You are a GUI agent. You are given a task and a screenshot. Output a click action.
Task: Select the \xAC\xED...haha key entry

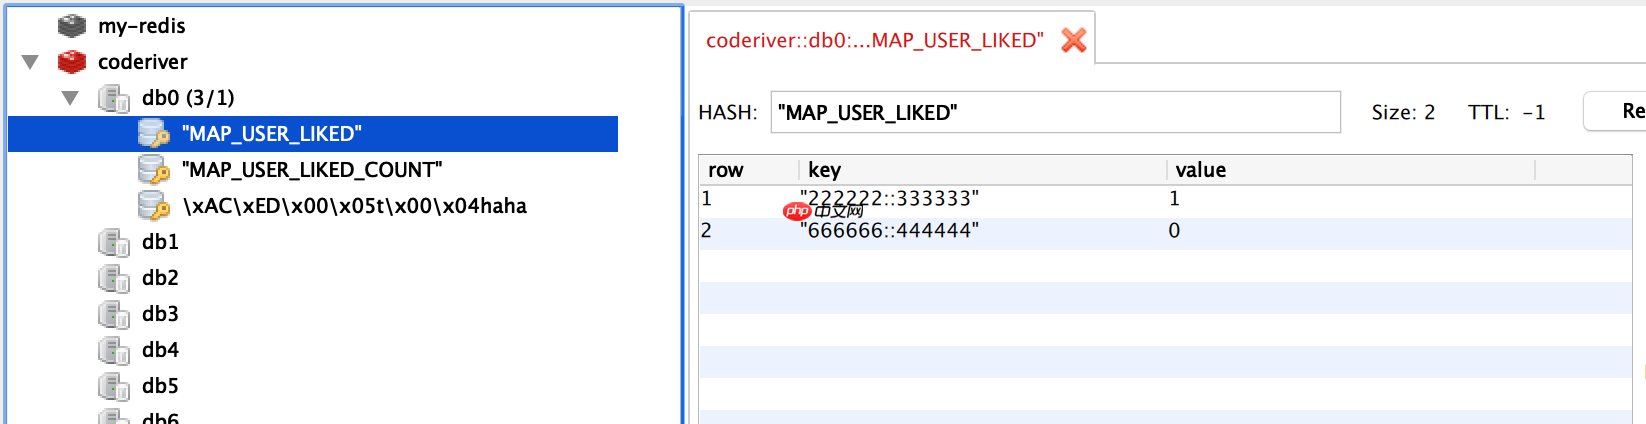[x=355, y=206]
